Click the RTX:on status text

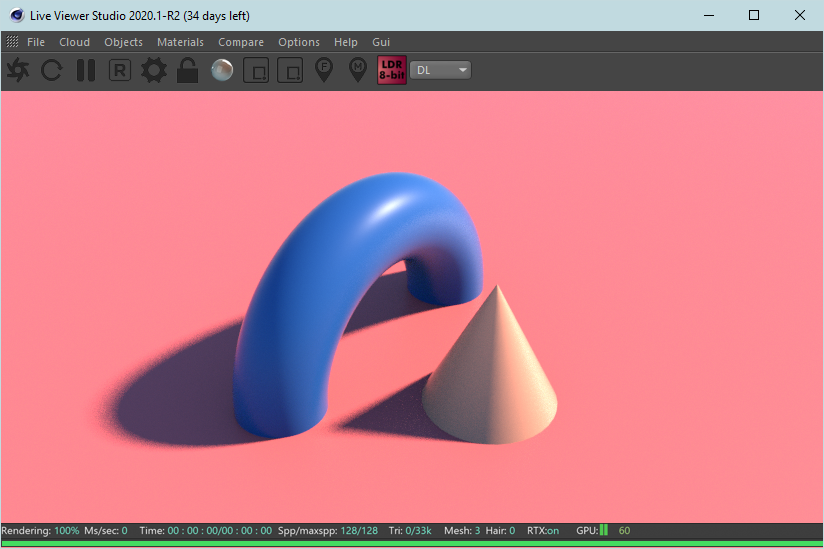pyautogui.click(x=543, y=531)
